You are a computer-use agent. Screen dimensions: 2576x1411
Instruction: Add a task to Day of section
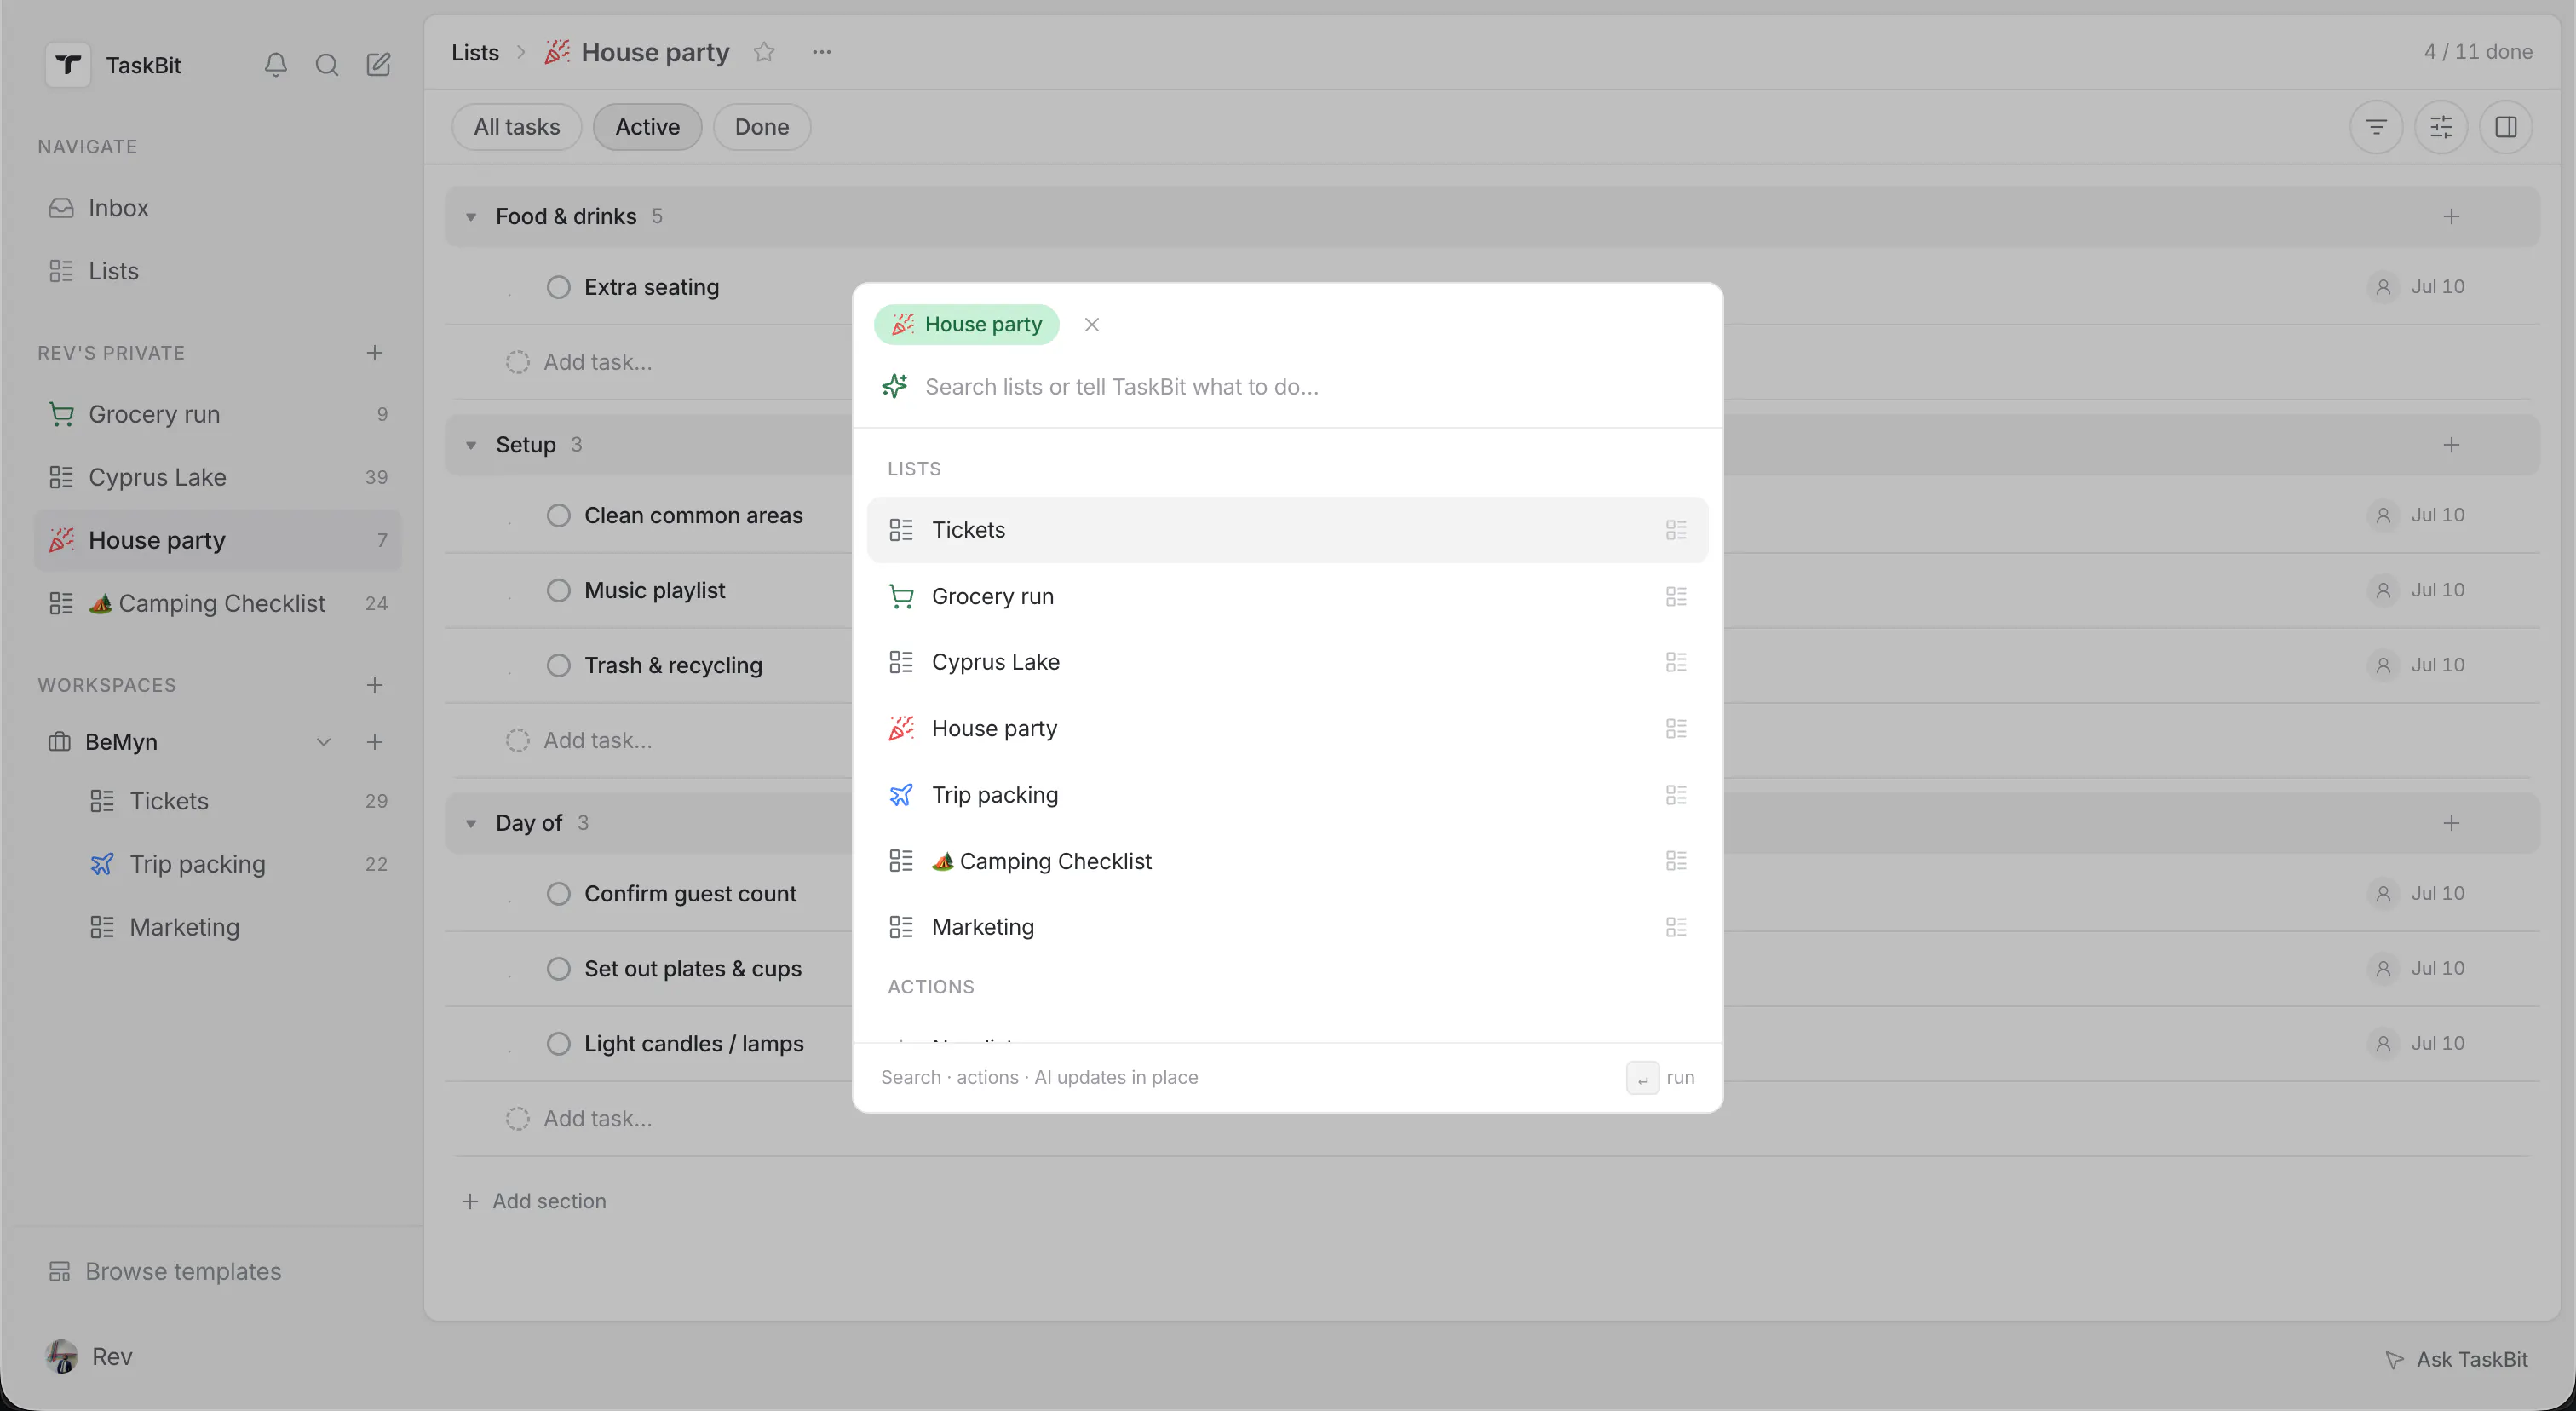(2451, 823)
